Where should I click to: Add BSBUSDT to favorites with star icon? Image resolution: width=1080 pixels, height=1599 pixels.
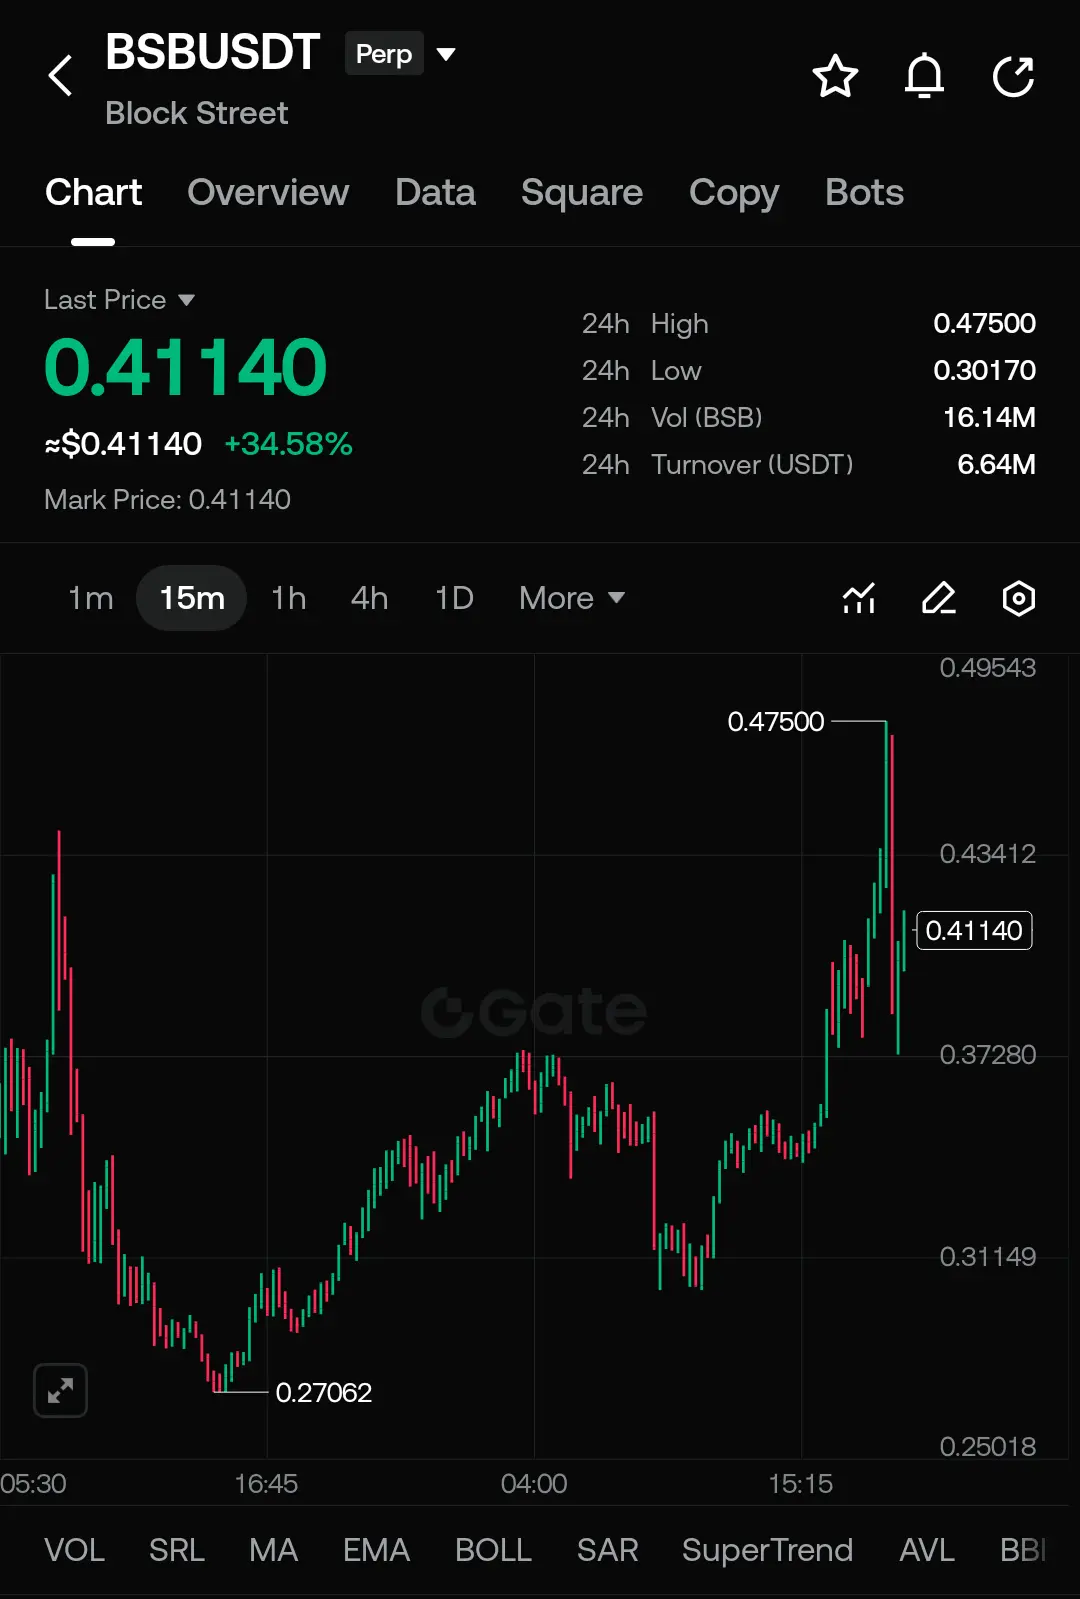tap(835, 76)
